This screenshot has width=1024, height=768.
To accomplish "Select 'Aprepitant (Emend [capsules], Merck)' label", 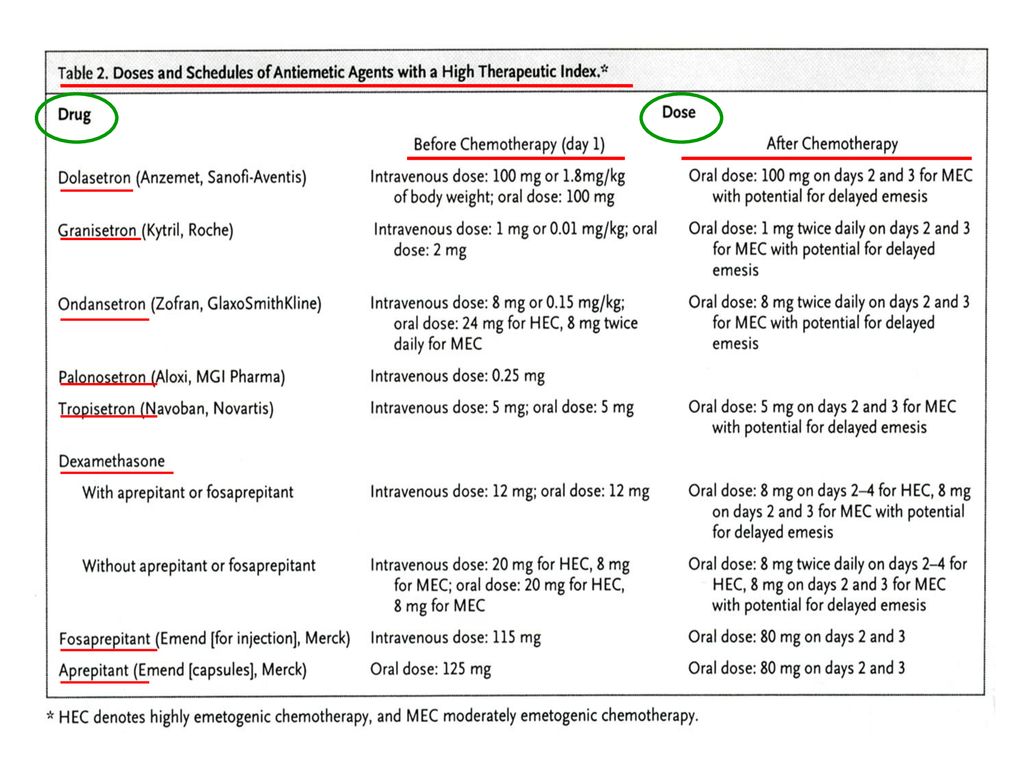I will point(182,670).
